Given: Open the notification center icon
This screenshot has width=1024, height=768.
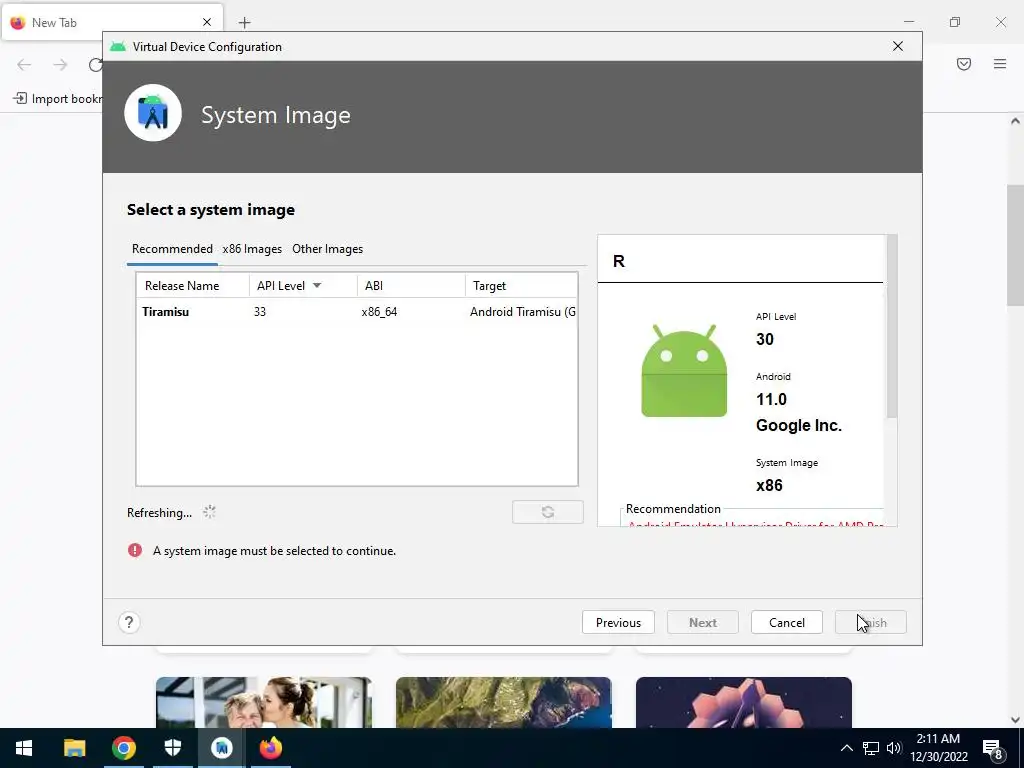Looking at the screenshot, I should pos(993,749).
